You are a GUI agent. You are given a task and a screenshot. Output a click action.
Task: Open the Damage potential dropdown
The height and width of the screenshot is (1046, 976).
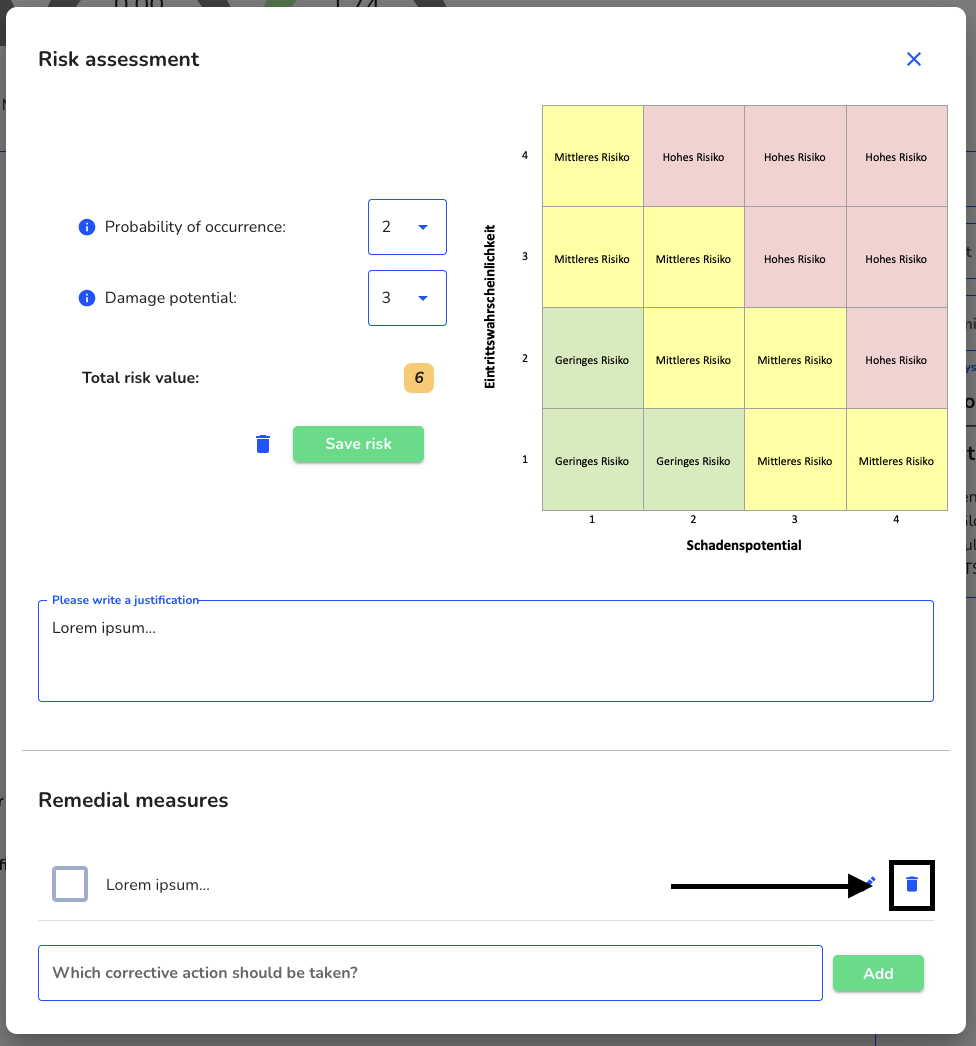point(407,298)
